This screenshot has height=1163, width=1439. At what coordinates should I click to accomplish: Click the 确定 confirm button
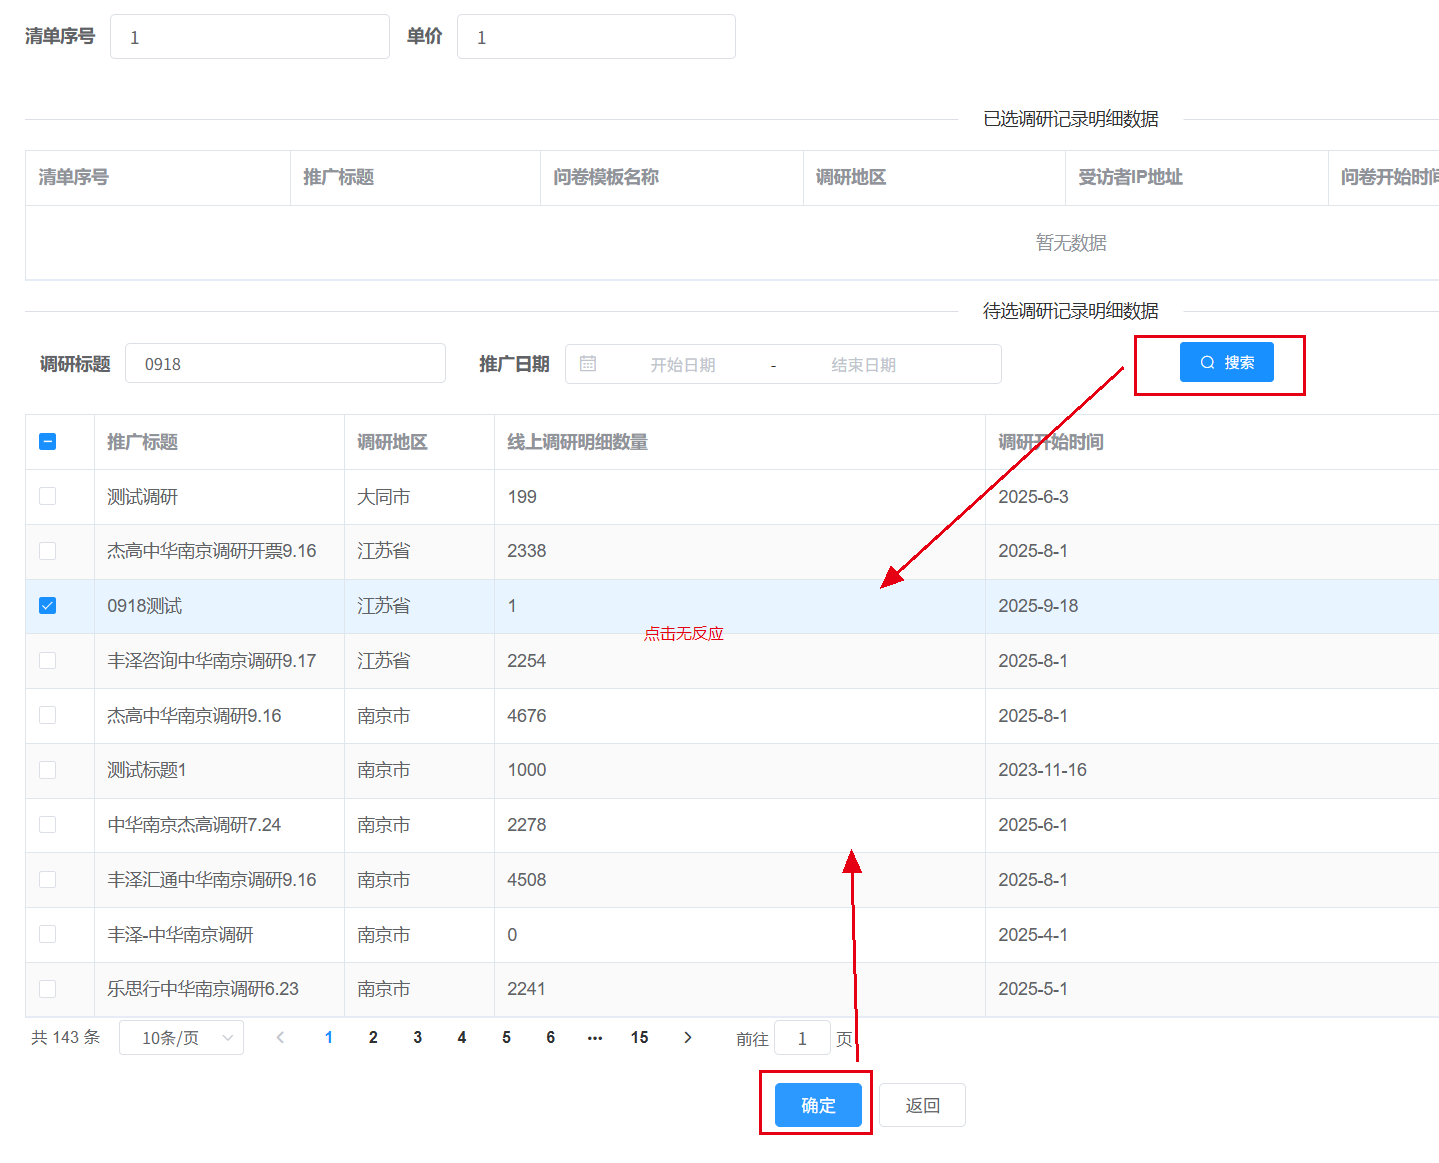tap(817, 1105)
